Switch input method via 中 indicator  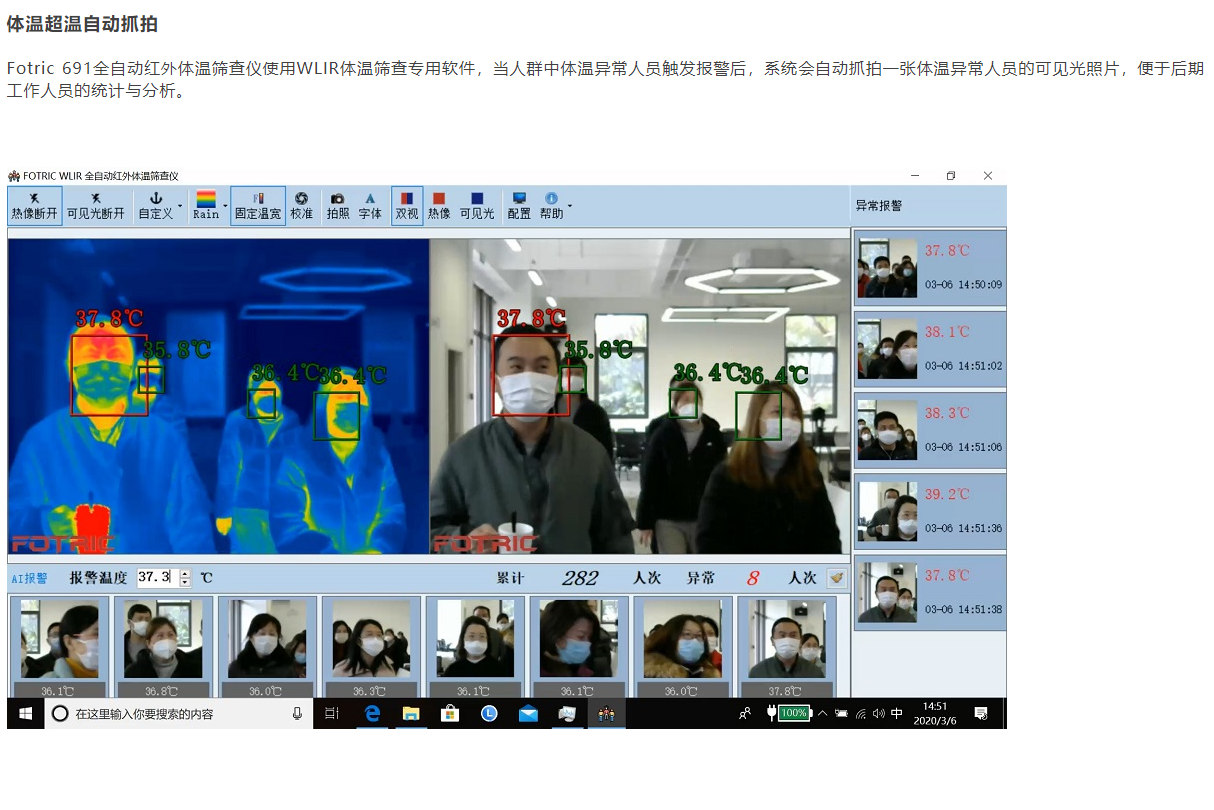click(x=897, y=713)
